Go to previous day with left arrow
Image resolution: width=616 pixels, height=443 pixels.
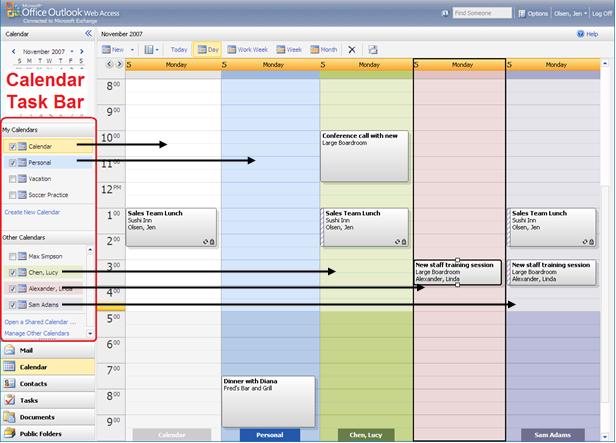tap(110, 64)
